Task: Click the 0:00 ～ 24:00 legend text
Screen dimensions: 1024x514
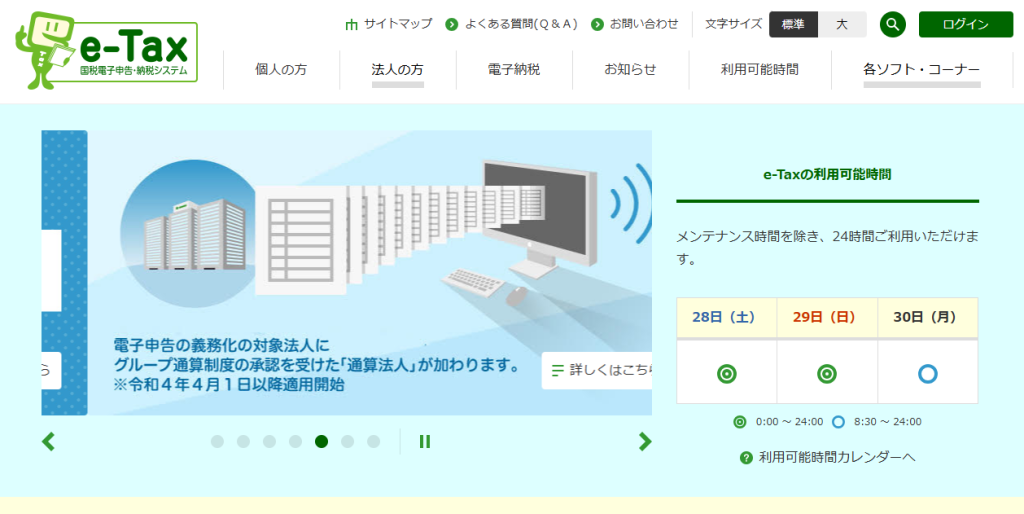Action: pyautogui.click(x=790, y=422)
